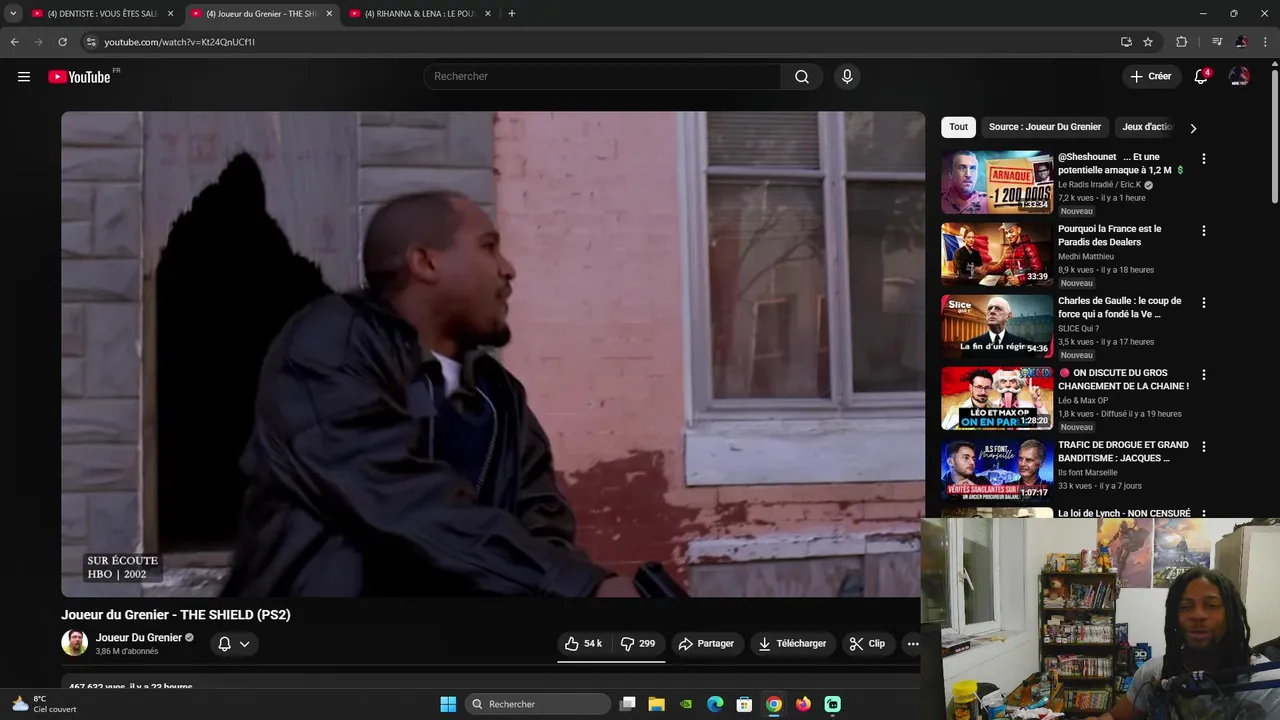This screenshot has width=1280, height=720.
Task: Open Chrome profile avatar
Action: pyautogui.click(x=1241, y=42)
